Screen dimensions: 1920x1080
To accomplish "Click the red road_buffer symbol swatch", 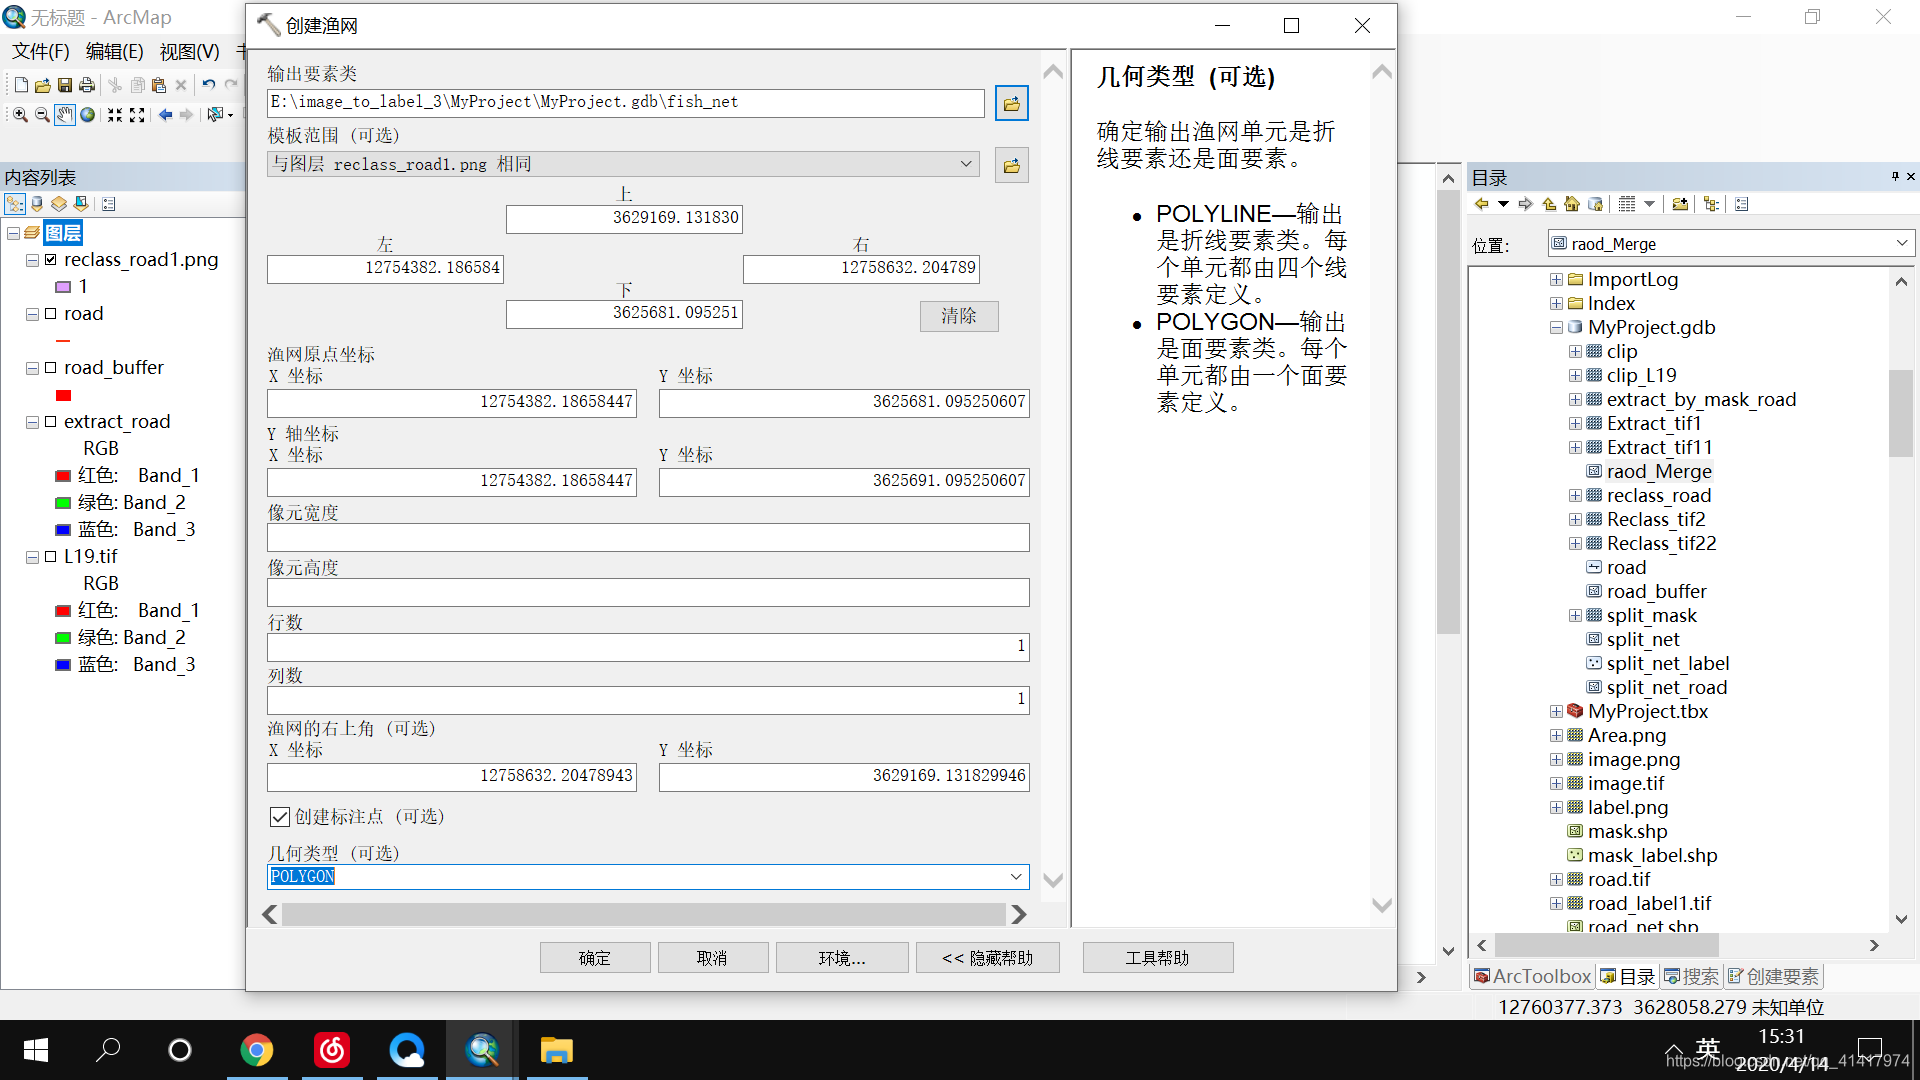I will coord(63,395).
